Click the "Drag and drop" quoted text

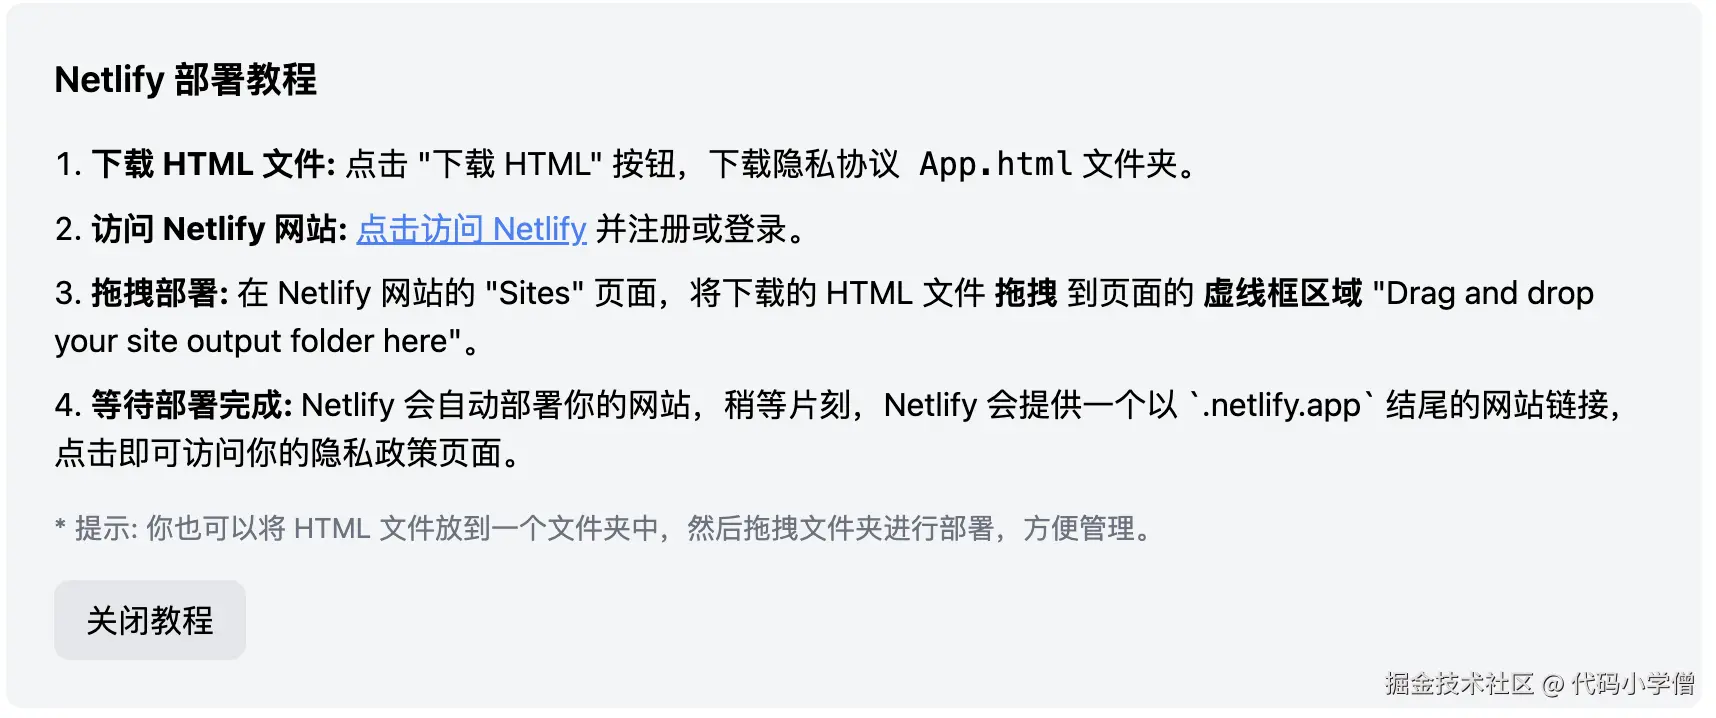(1484, 293)
